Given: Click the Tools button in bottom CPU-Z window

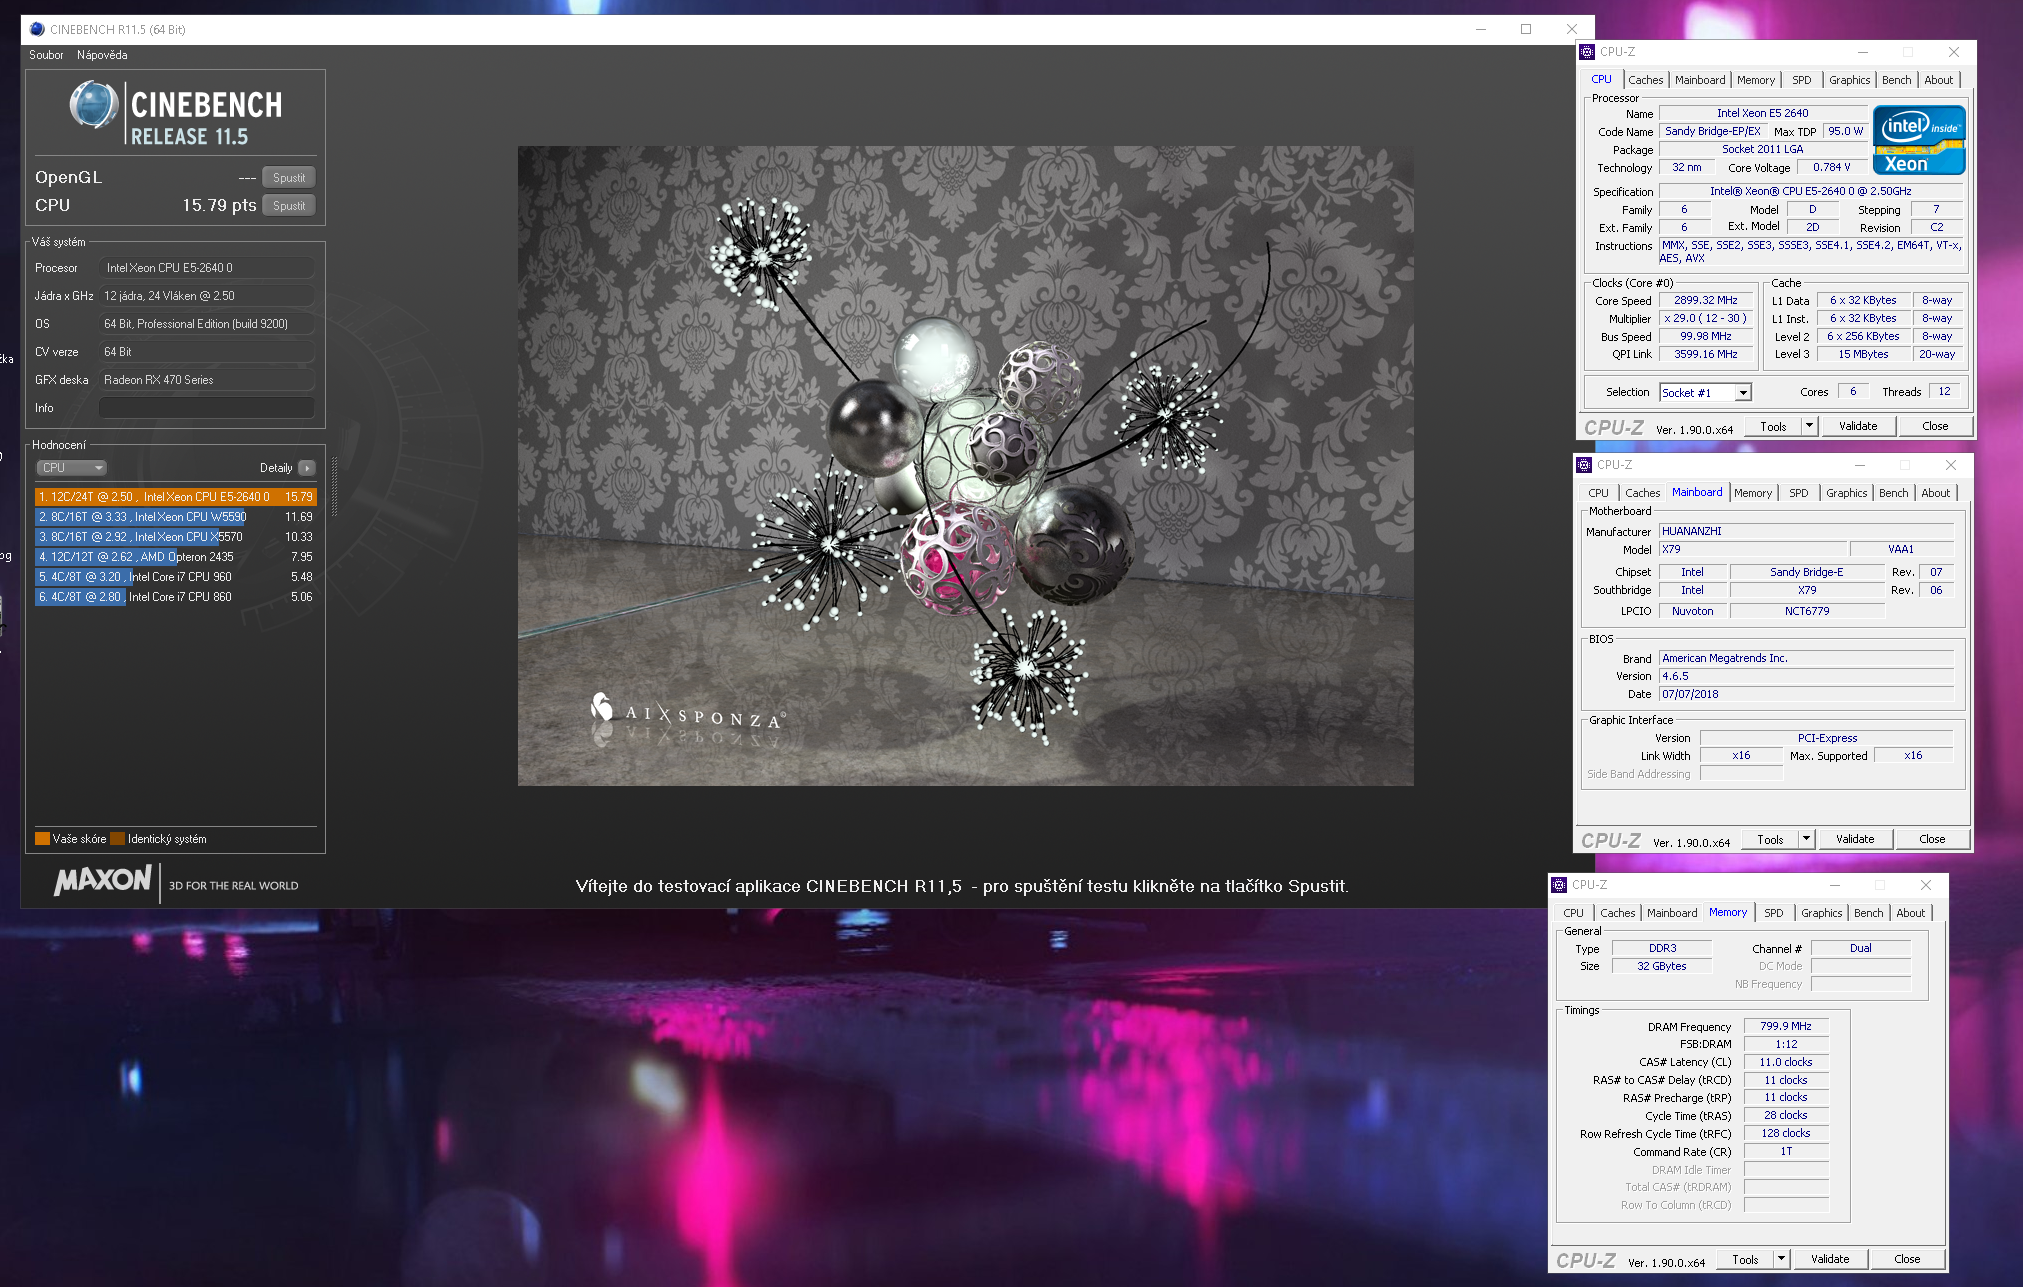Looking at the screenshot, I should tap(1745, 1260).
